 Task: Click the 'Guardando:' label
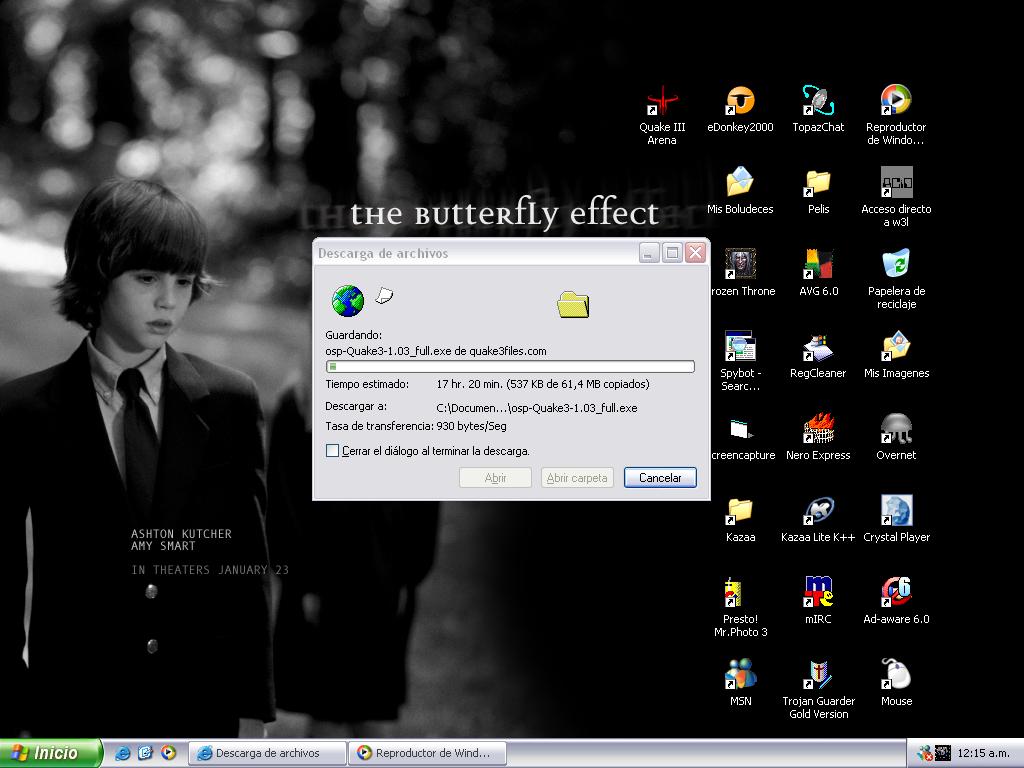point(353,335)
